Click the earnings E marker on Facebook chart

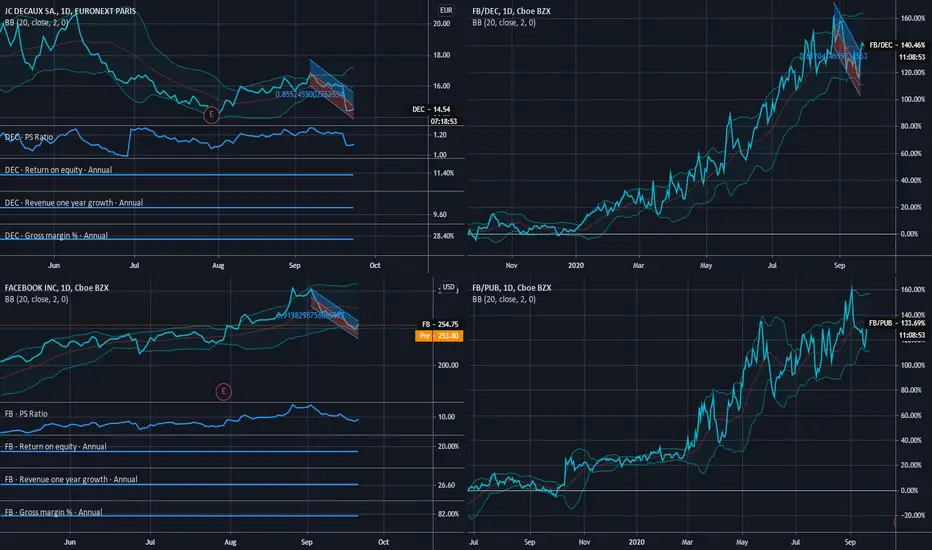coord(223,391)
